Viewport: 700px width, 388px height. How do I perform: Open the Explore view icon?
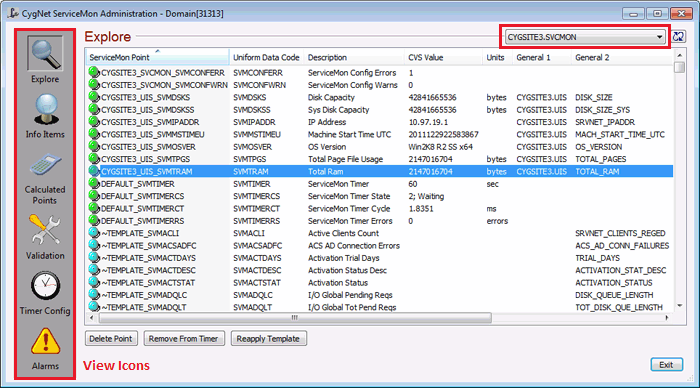45,60
